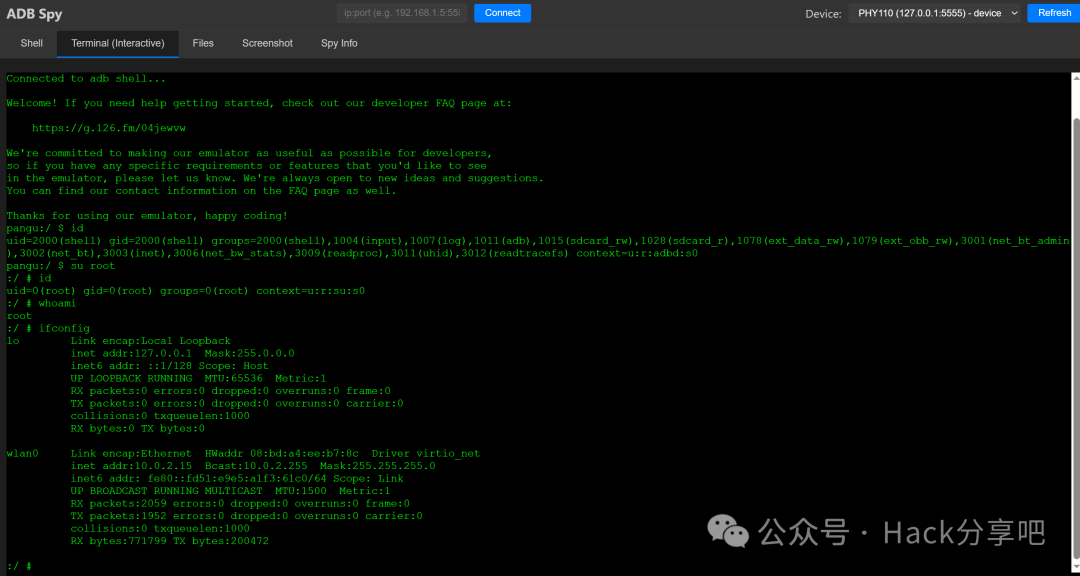Click the 'whoami' command line

42,303
